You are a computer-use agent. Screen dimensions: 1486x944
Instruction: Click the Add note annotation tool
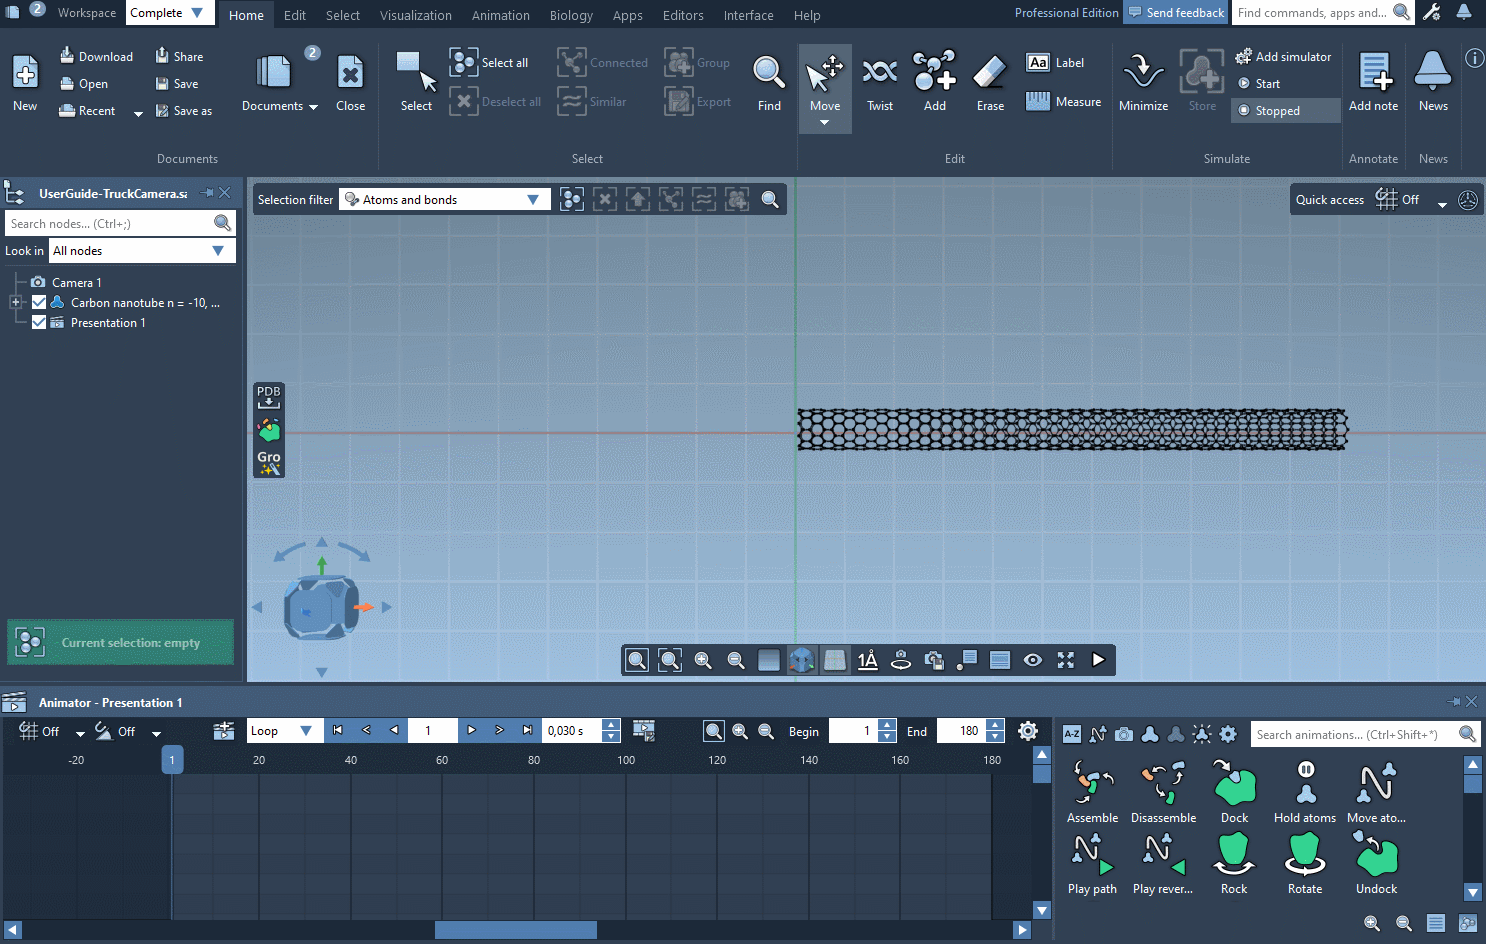pyautogui.click(x=1373, y=82)
